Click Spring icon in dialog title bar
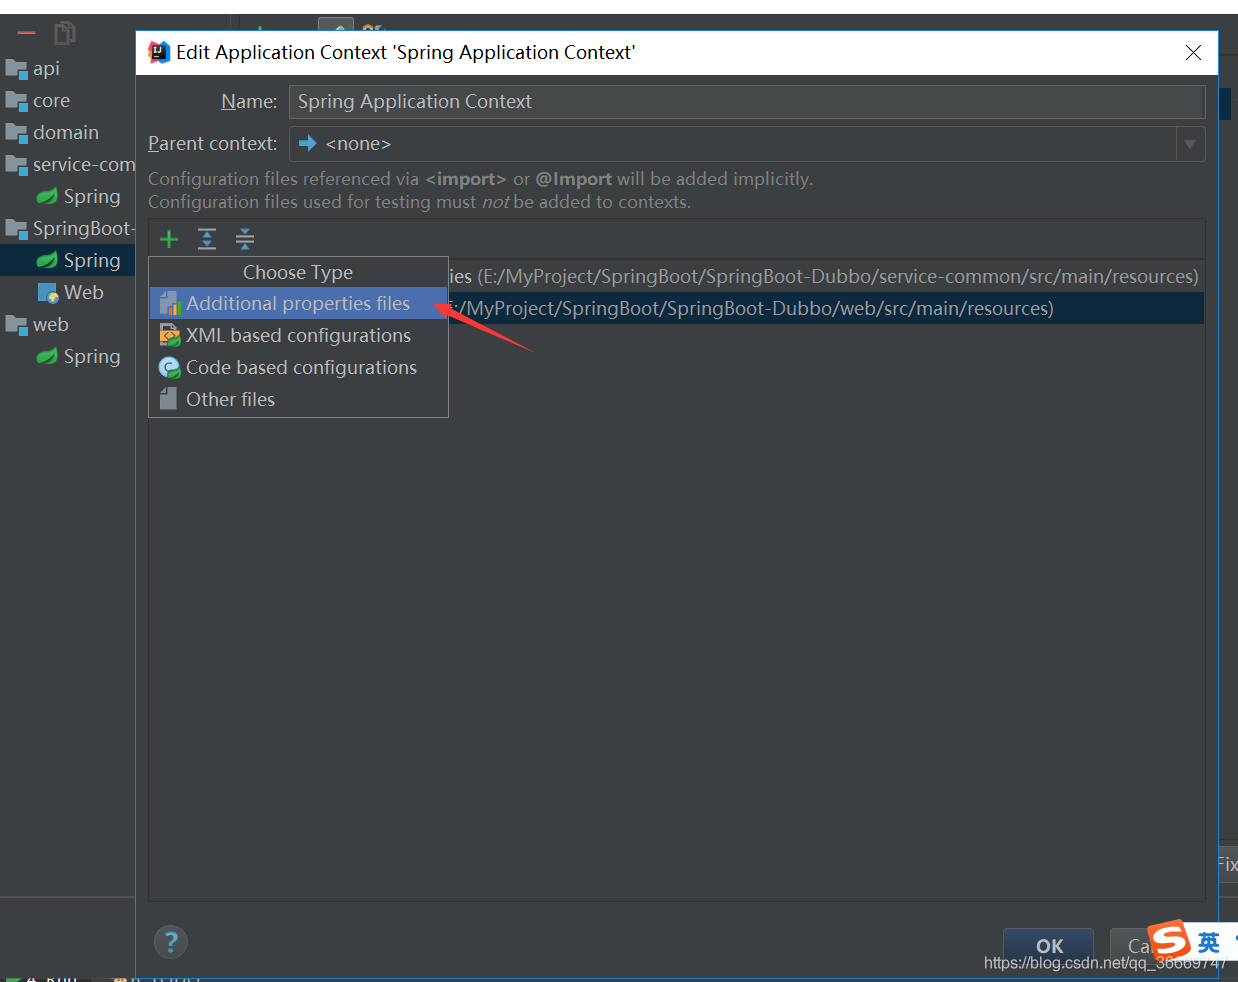The width and height of the screenshot is (1238, 982). tap(158, 51)
